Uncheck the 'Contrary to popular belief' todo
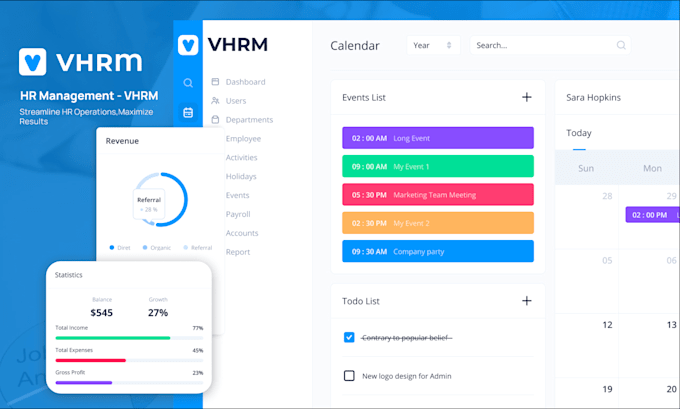Viewport: 680px width, 409px height. (349, 337)
